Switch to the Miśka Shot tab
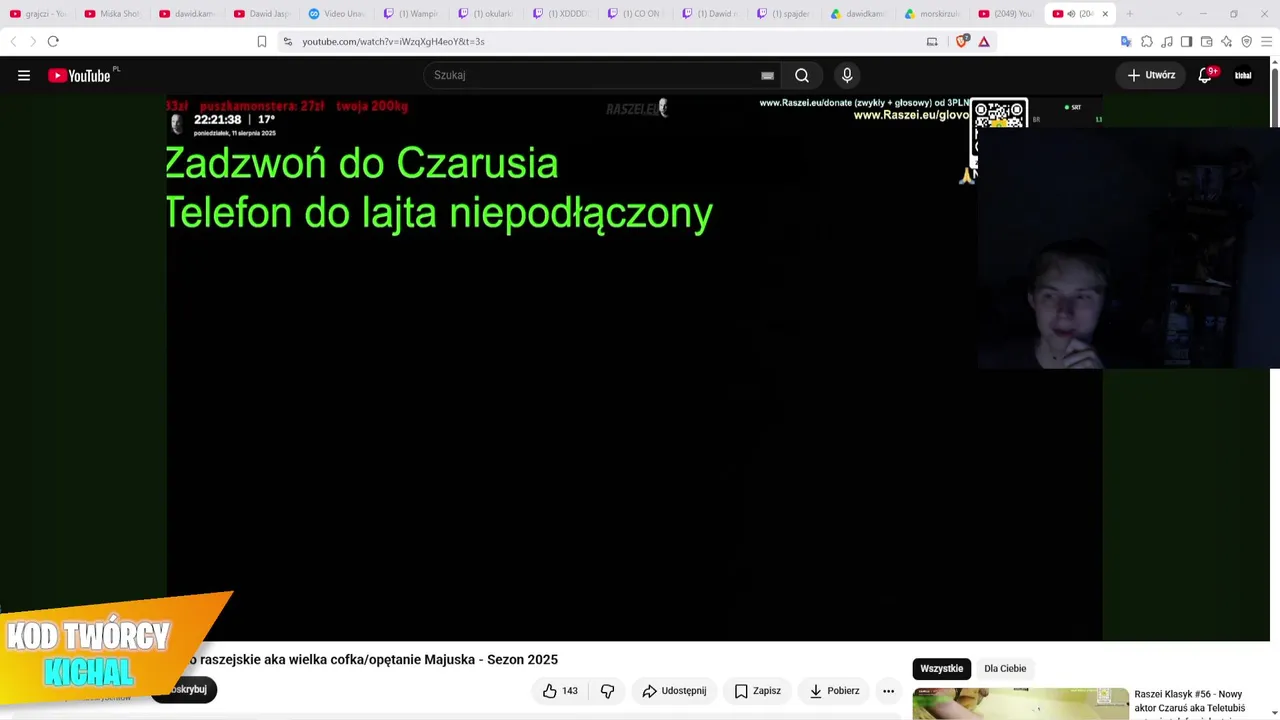Image resolution: width=1280 pixels, height=720 pixels. (x=112, y=14)
